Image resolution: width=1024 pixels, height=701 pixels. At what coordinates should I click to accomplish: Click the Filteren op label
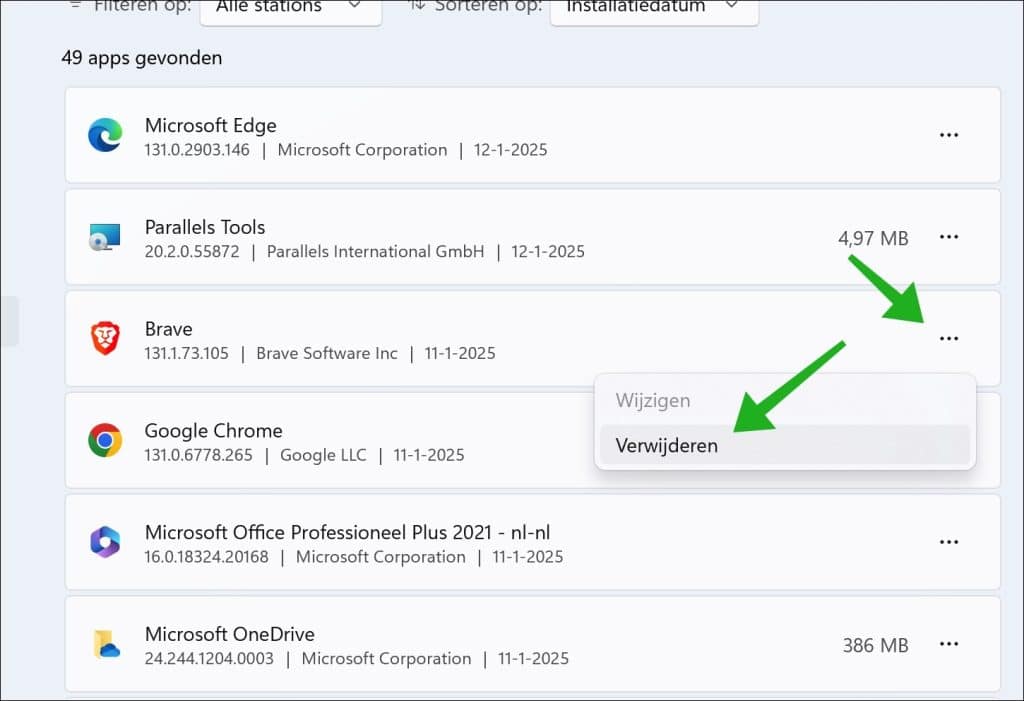[142, 7]
